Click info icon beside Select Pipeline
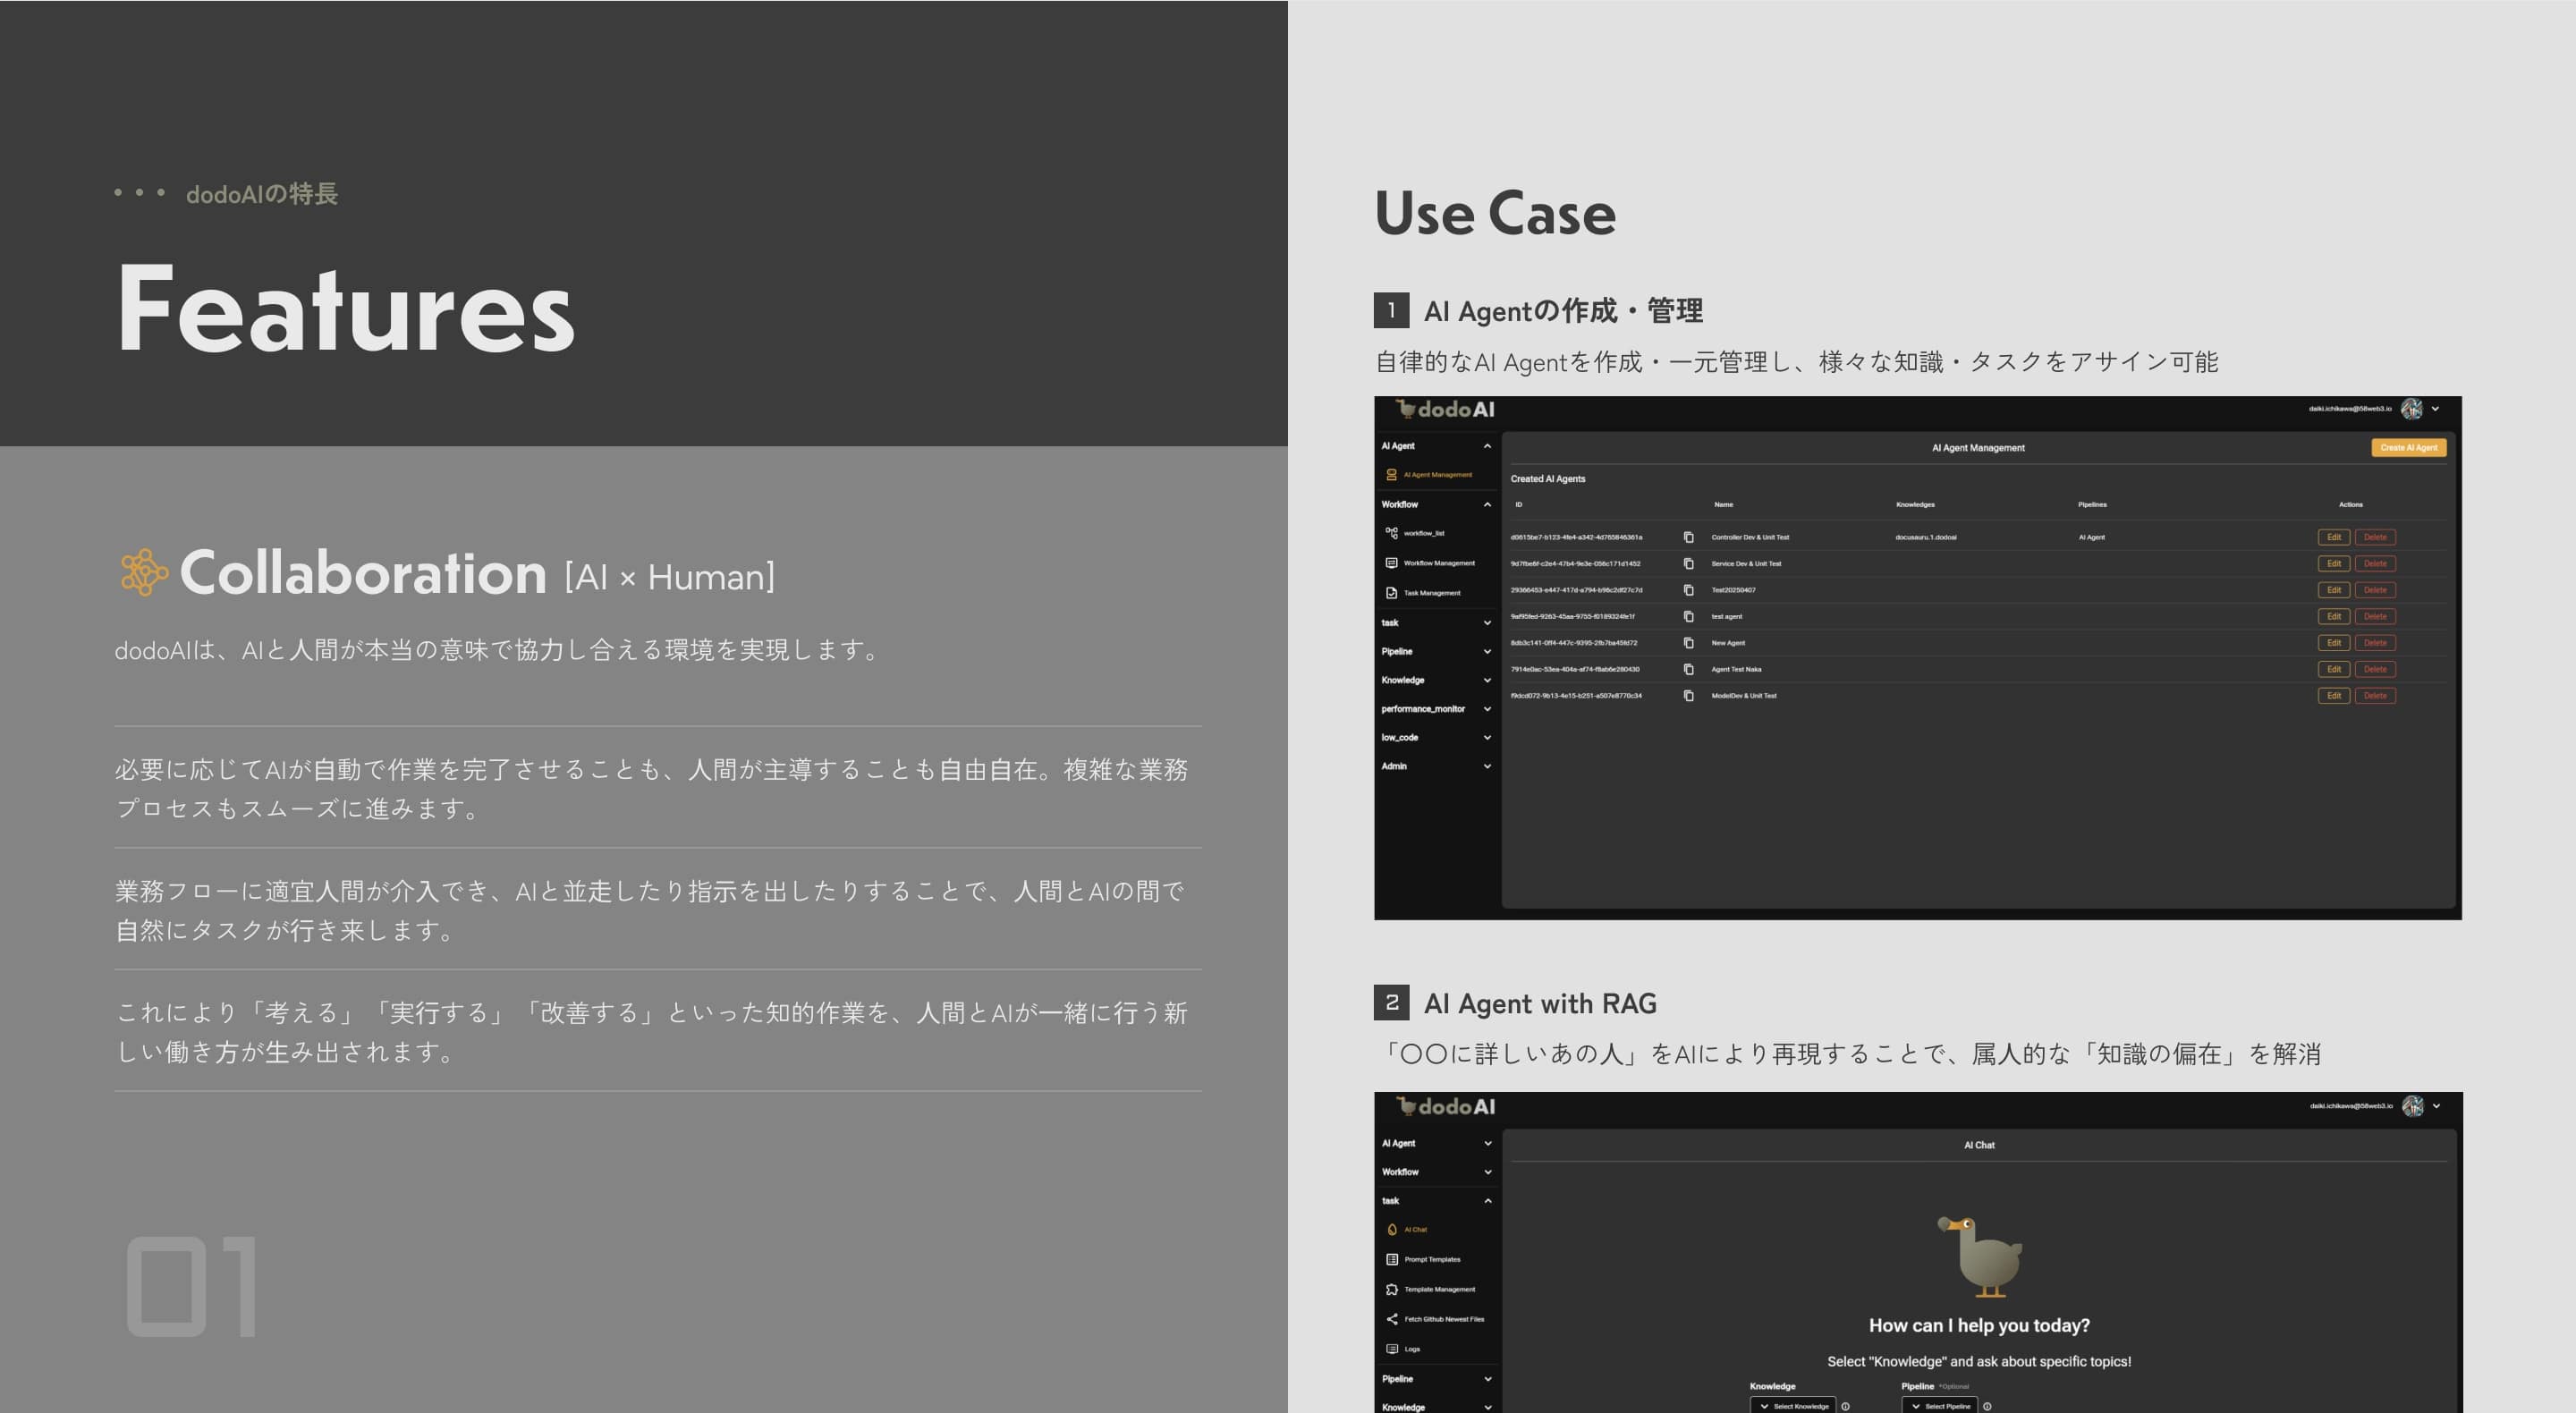Viewport: 2576px width, 1413px height. [x=1987, y=1406]
